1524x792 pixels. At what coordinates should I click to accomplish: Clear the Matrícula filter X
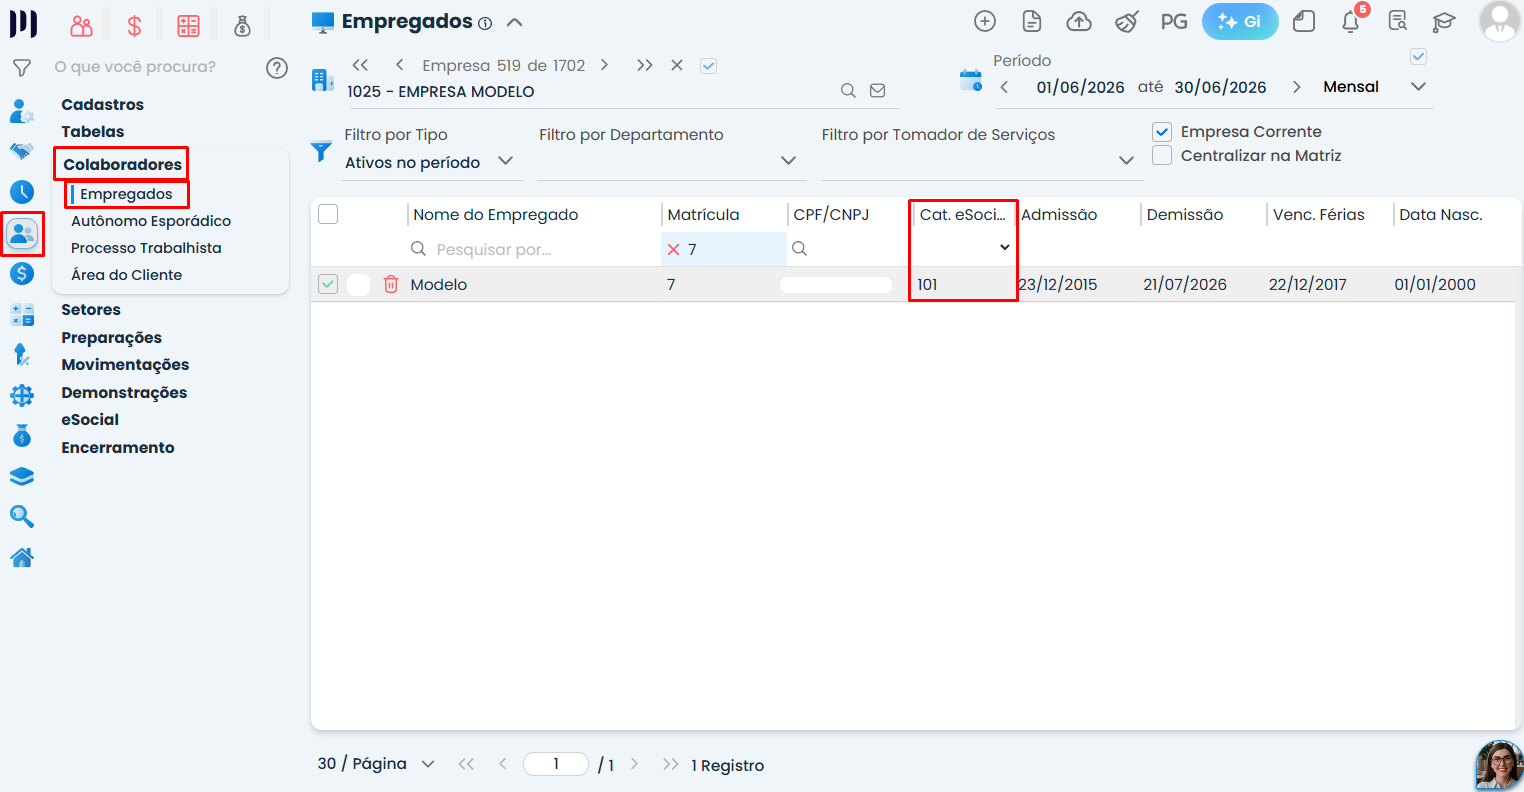[x=673, y=249]
